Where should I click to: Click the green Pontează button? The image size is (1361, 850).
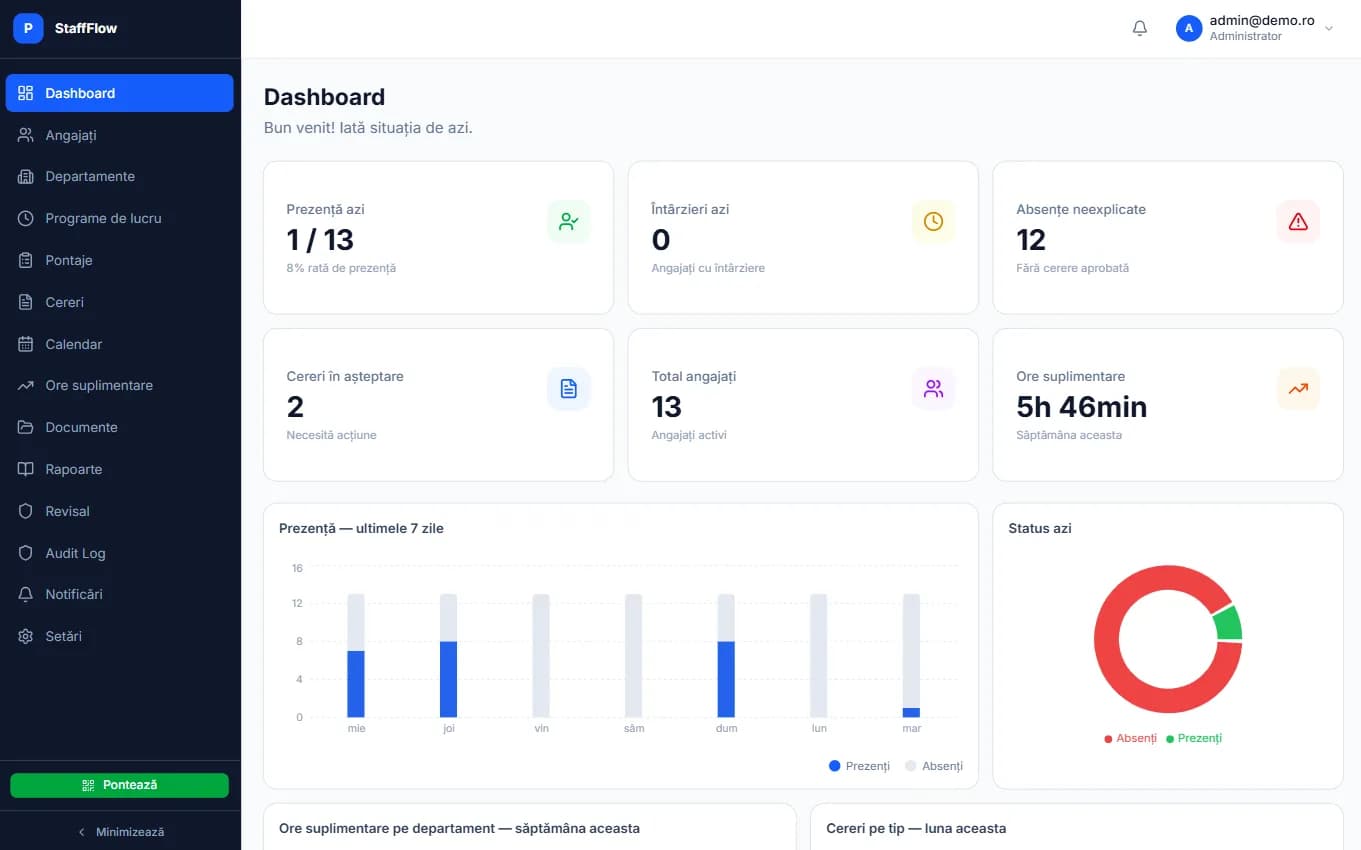(x=120, y=785)
